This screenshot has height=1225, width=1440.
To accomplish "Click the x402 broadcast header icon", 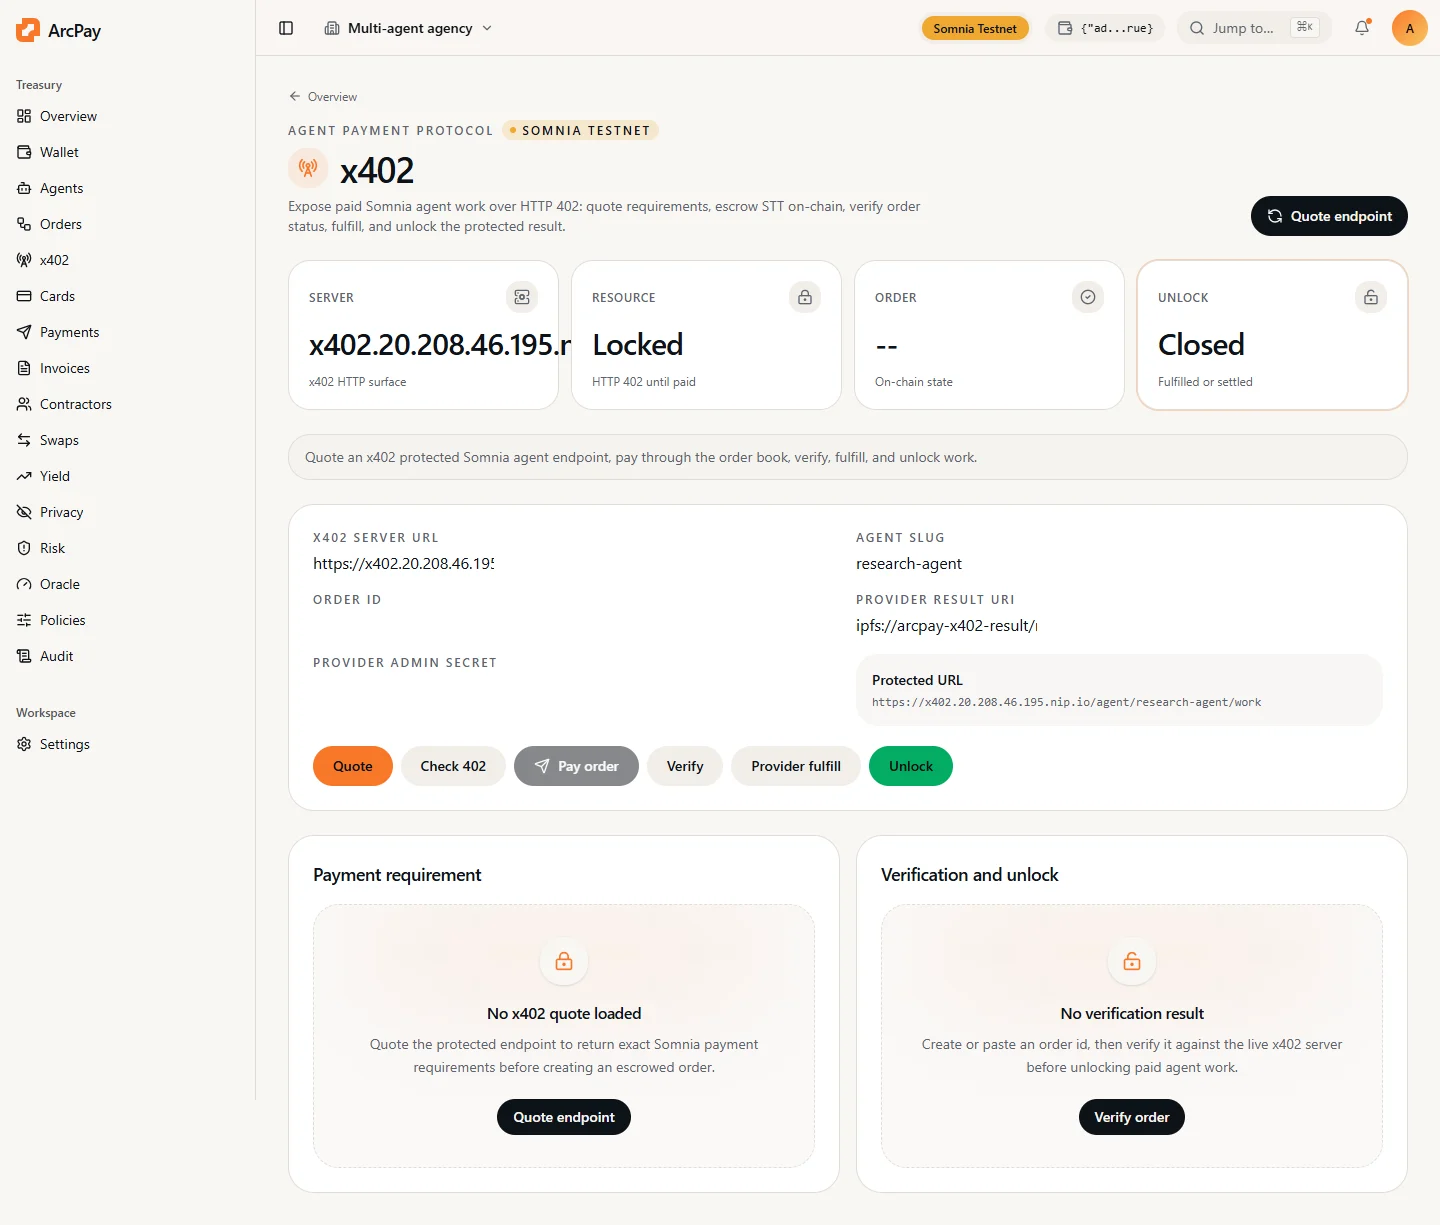I will coord(308,168).
